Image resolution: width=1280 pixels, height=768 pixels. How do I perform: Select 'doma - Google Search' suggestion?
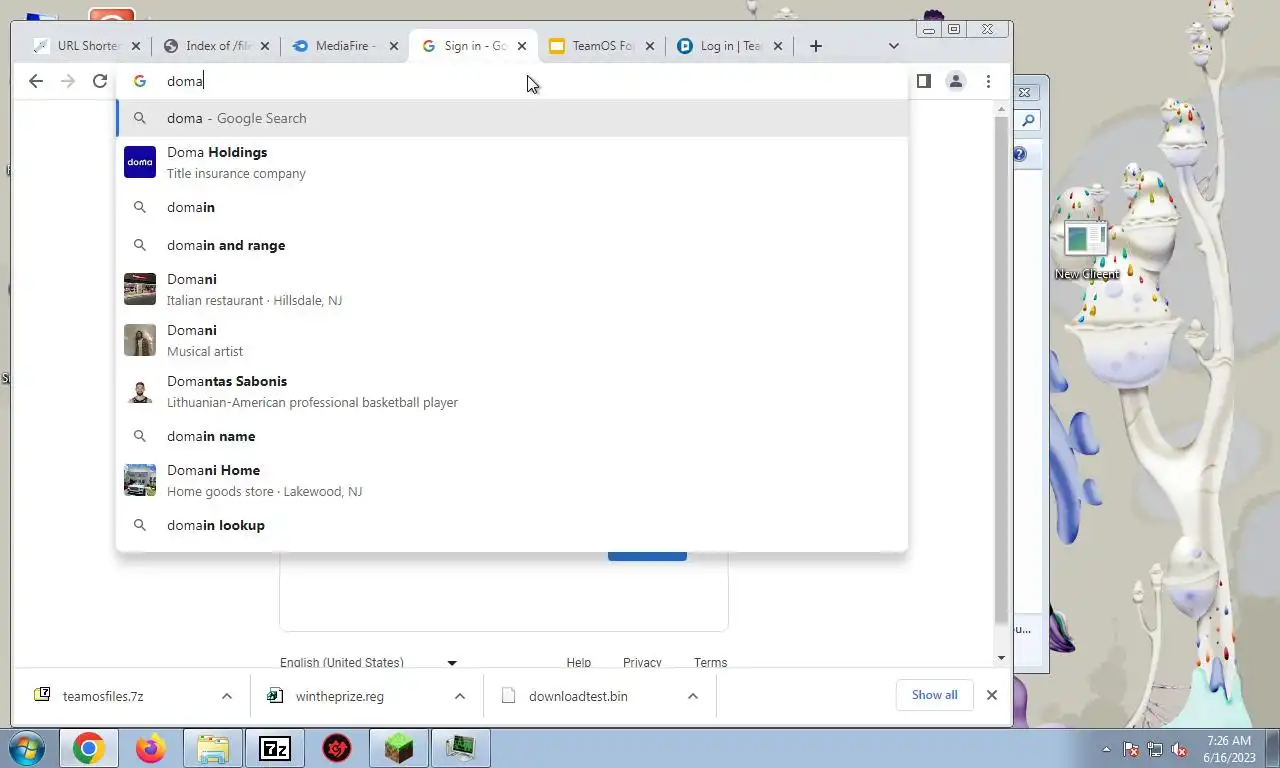(x=512, y=118)
